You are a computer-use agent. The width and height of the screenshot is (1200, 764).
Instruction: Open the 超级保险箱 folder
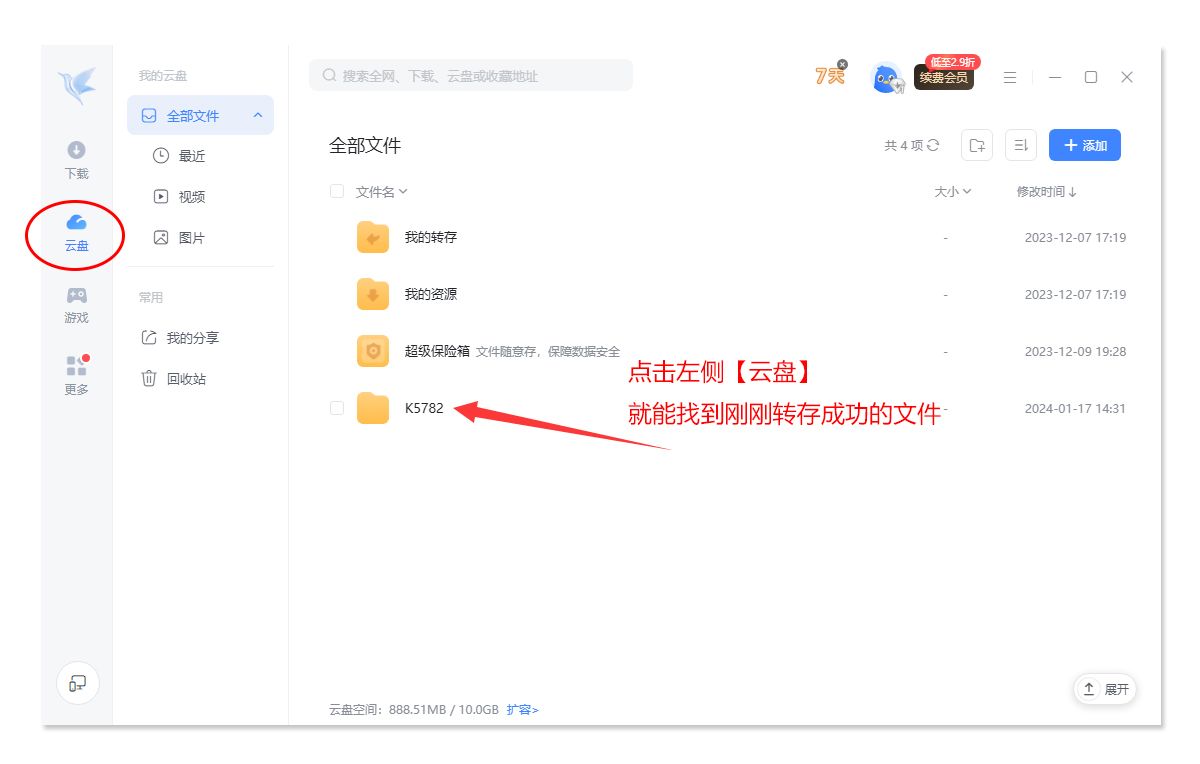pyautogui.click(x=436, y=351)
